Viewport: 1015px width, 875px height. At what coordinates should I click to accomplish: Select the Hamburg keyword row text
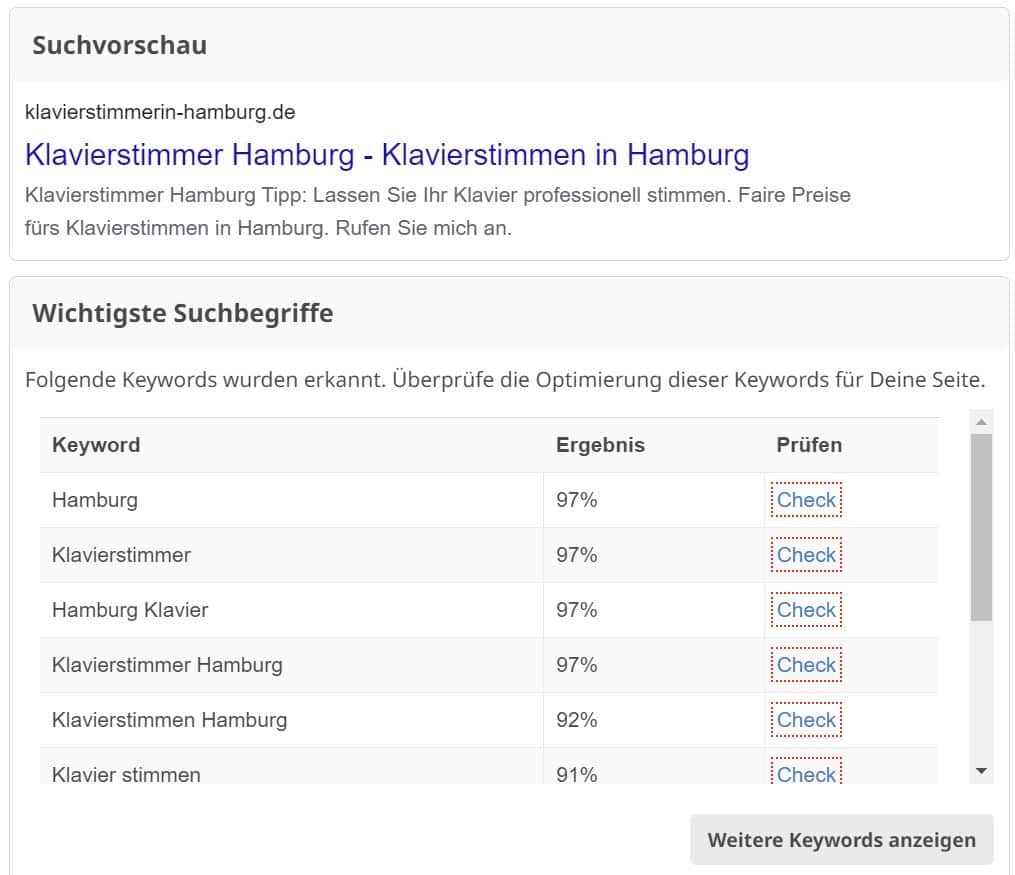point(95,500)
